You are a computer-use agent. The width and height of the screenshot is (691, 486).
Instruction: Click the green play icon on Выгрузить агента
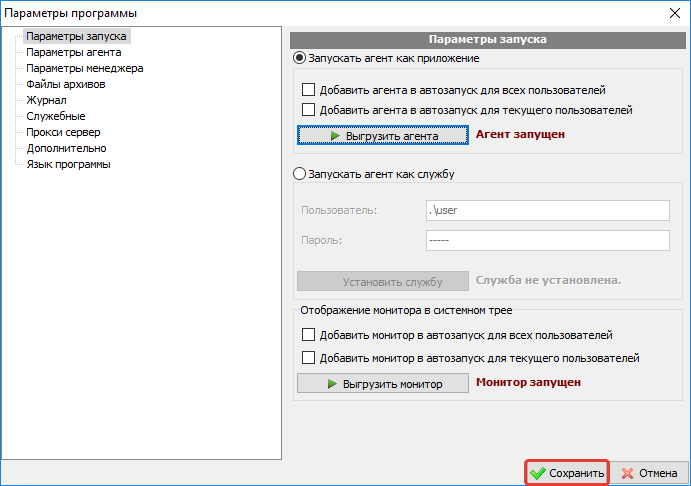pyautogui.click(x=335, y=136)
